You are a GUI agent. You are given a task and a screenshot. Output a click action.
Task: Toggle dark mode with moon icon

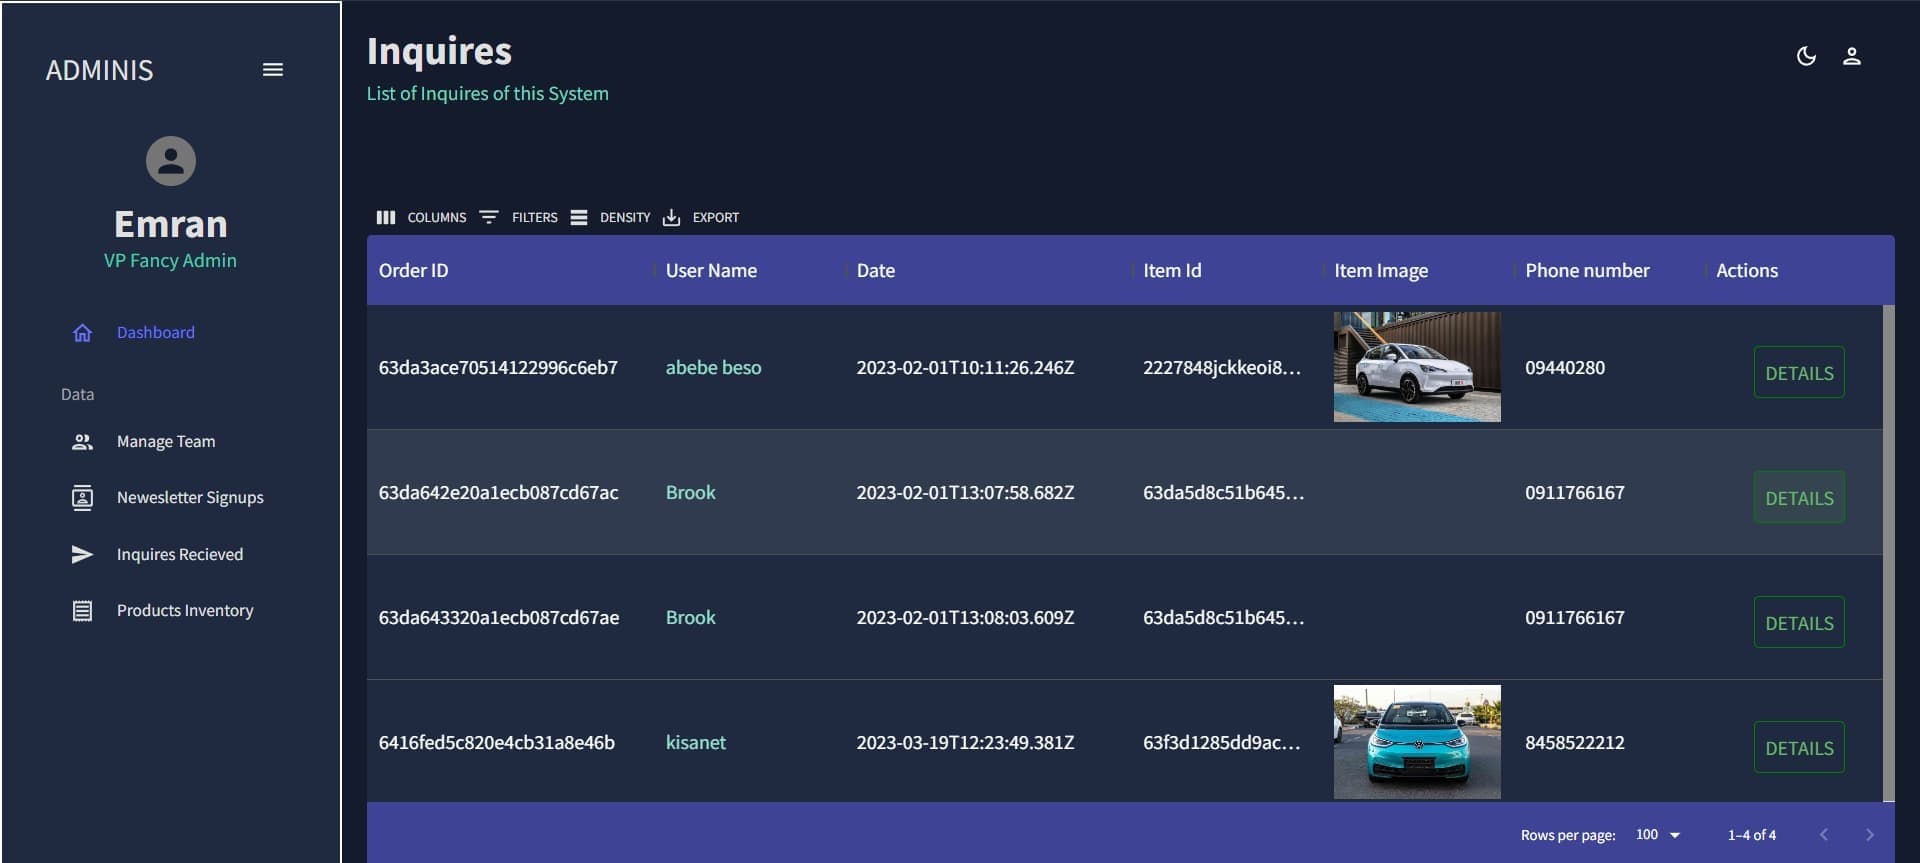tap(1806, 56)
